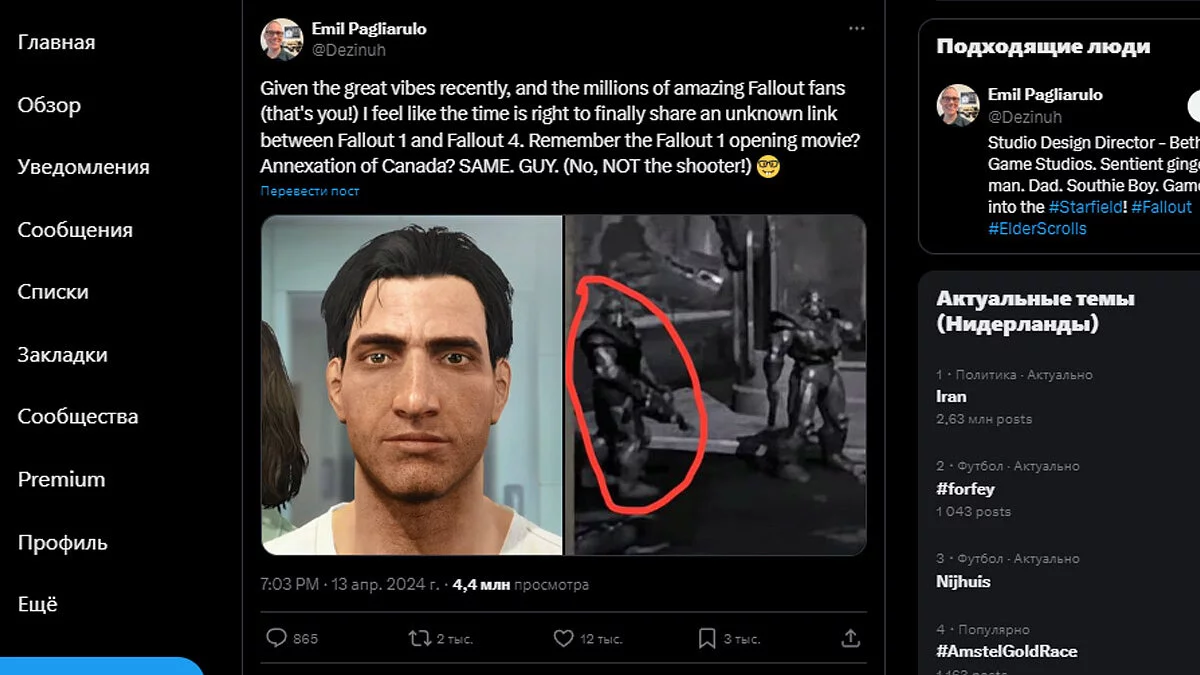This screenshot has height=675, width=1200.
Task: Open the Fallout 4 face image
Action: 411,384
